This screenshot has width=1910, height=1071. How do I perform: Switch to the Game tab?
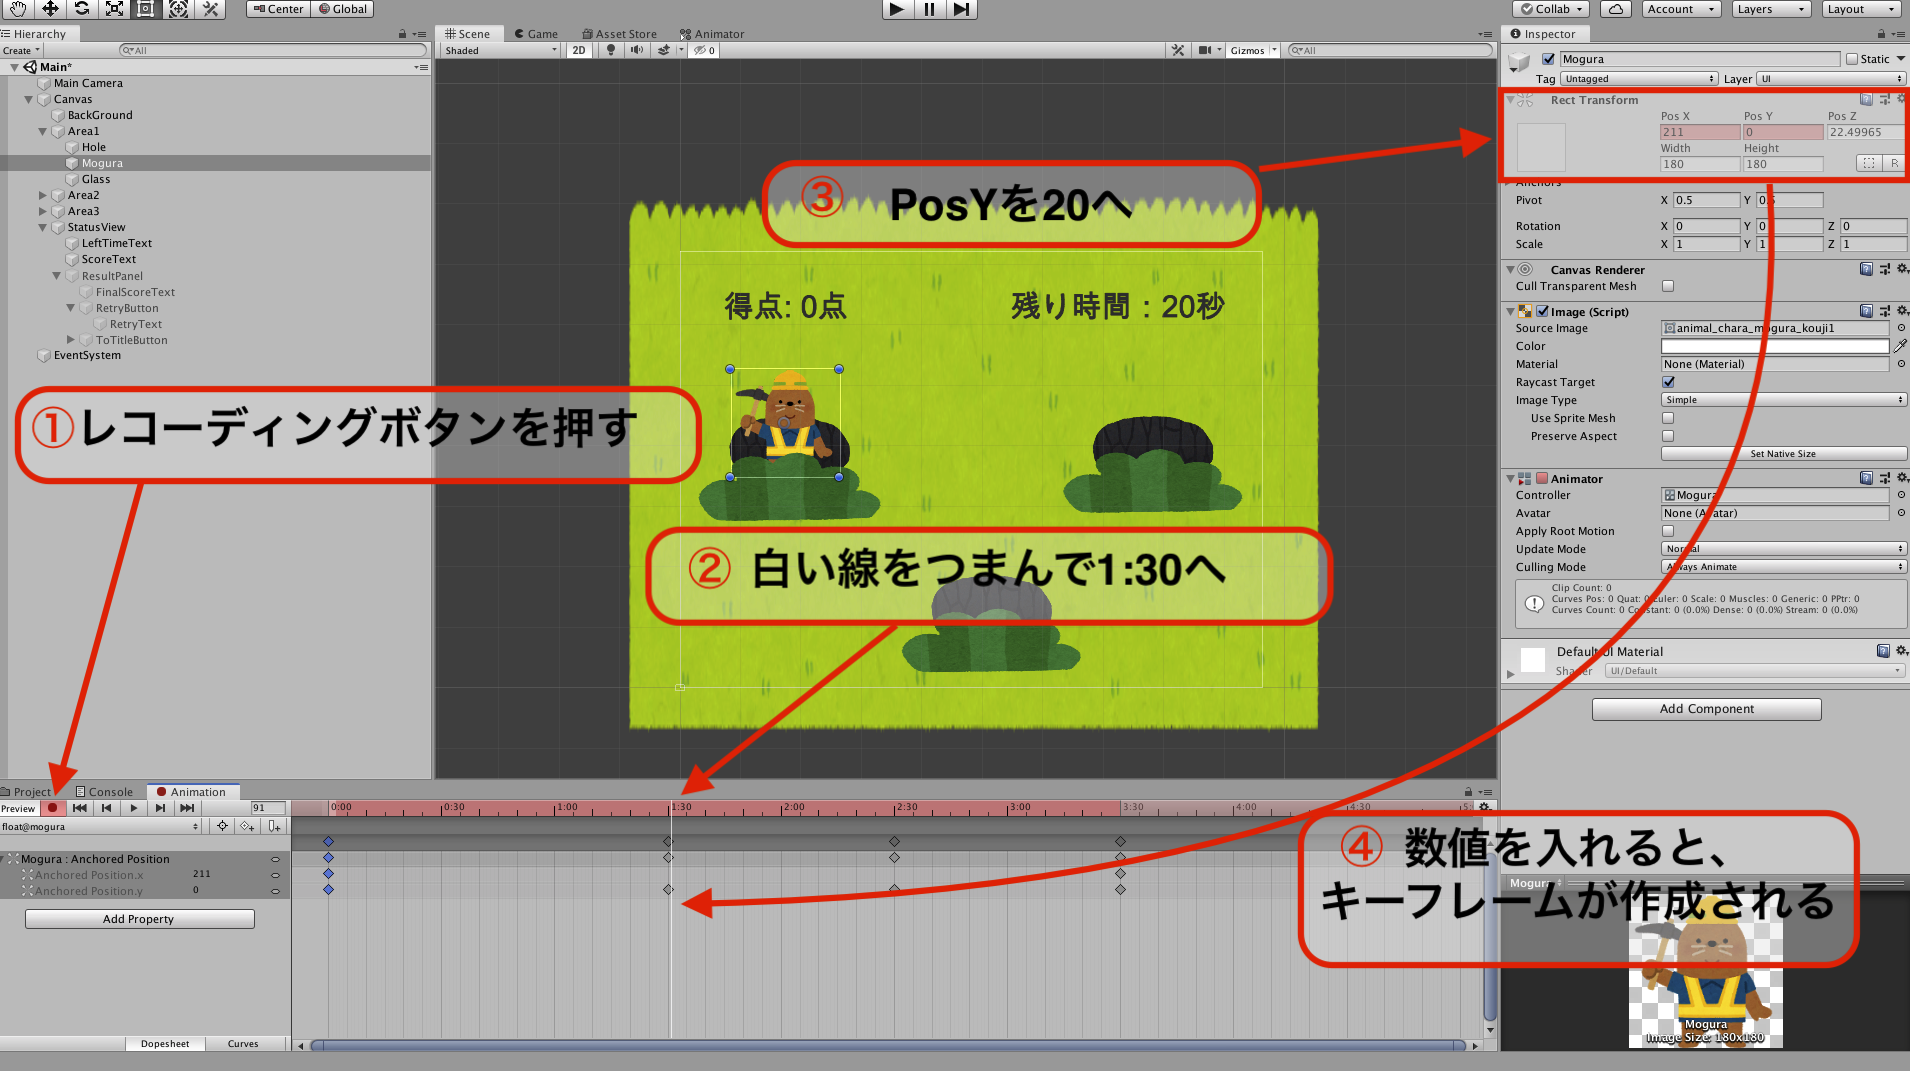pyautogui.click(x=536, y=34)
